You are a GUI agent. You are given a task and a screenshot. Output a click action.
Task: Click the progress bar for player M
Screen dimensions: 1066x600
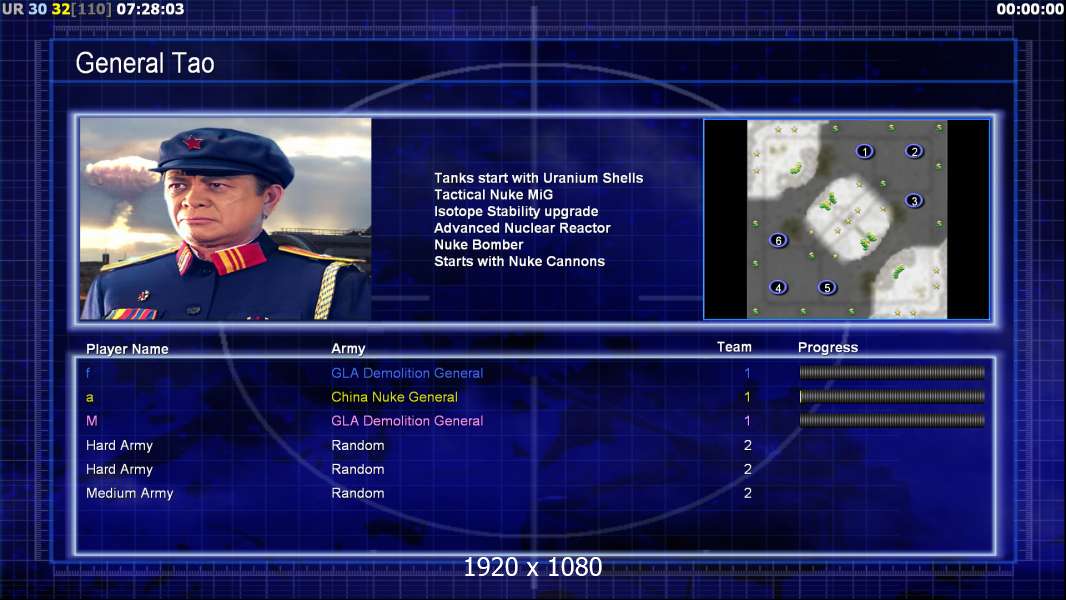pos(892,421)
